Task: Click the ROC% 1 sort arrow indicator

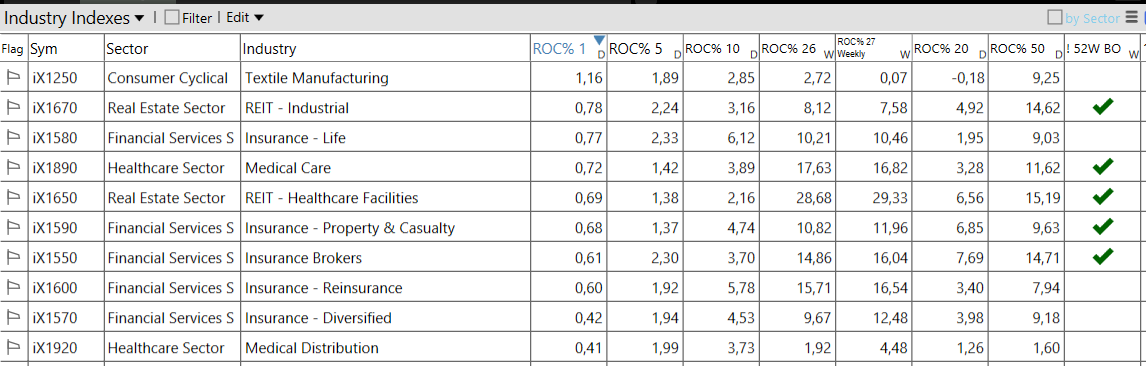Action: (599, 40)
